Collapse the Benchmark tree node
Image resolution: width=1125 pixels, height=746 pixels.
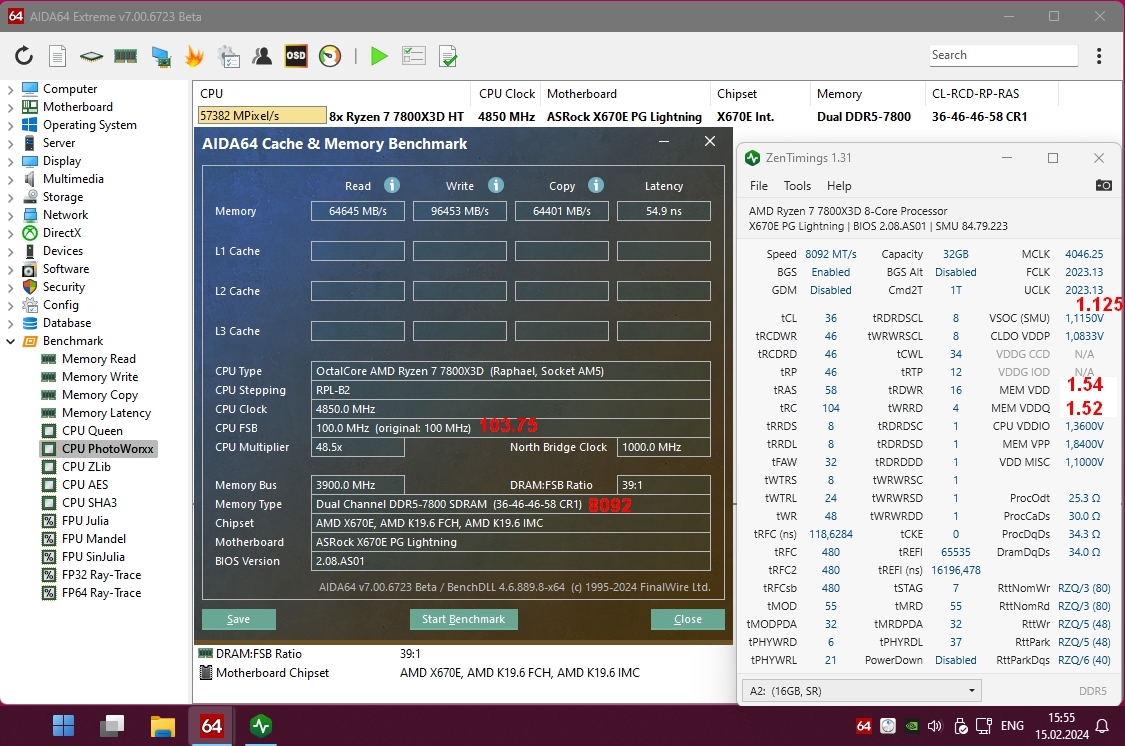(x=10, y=341)
